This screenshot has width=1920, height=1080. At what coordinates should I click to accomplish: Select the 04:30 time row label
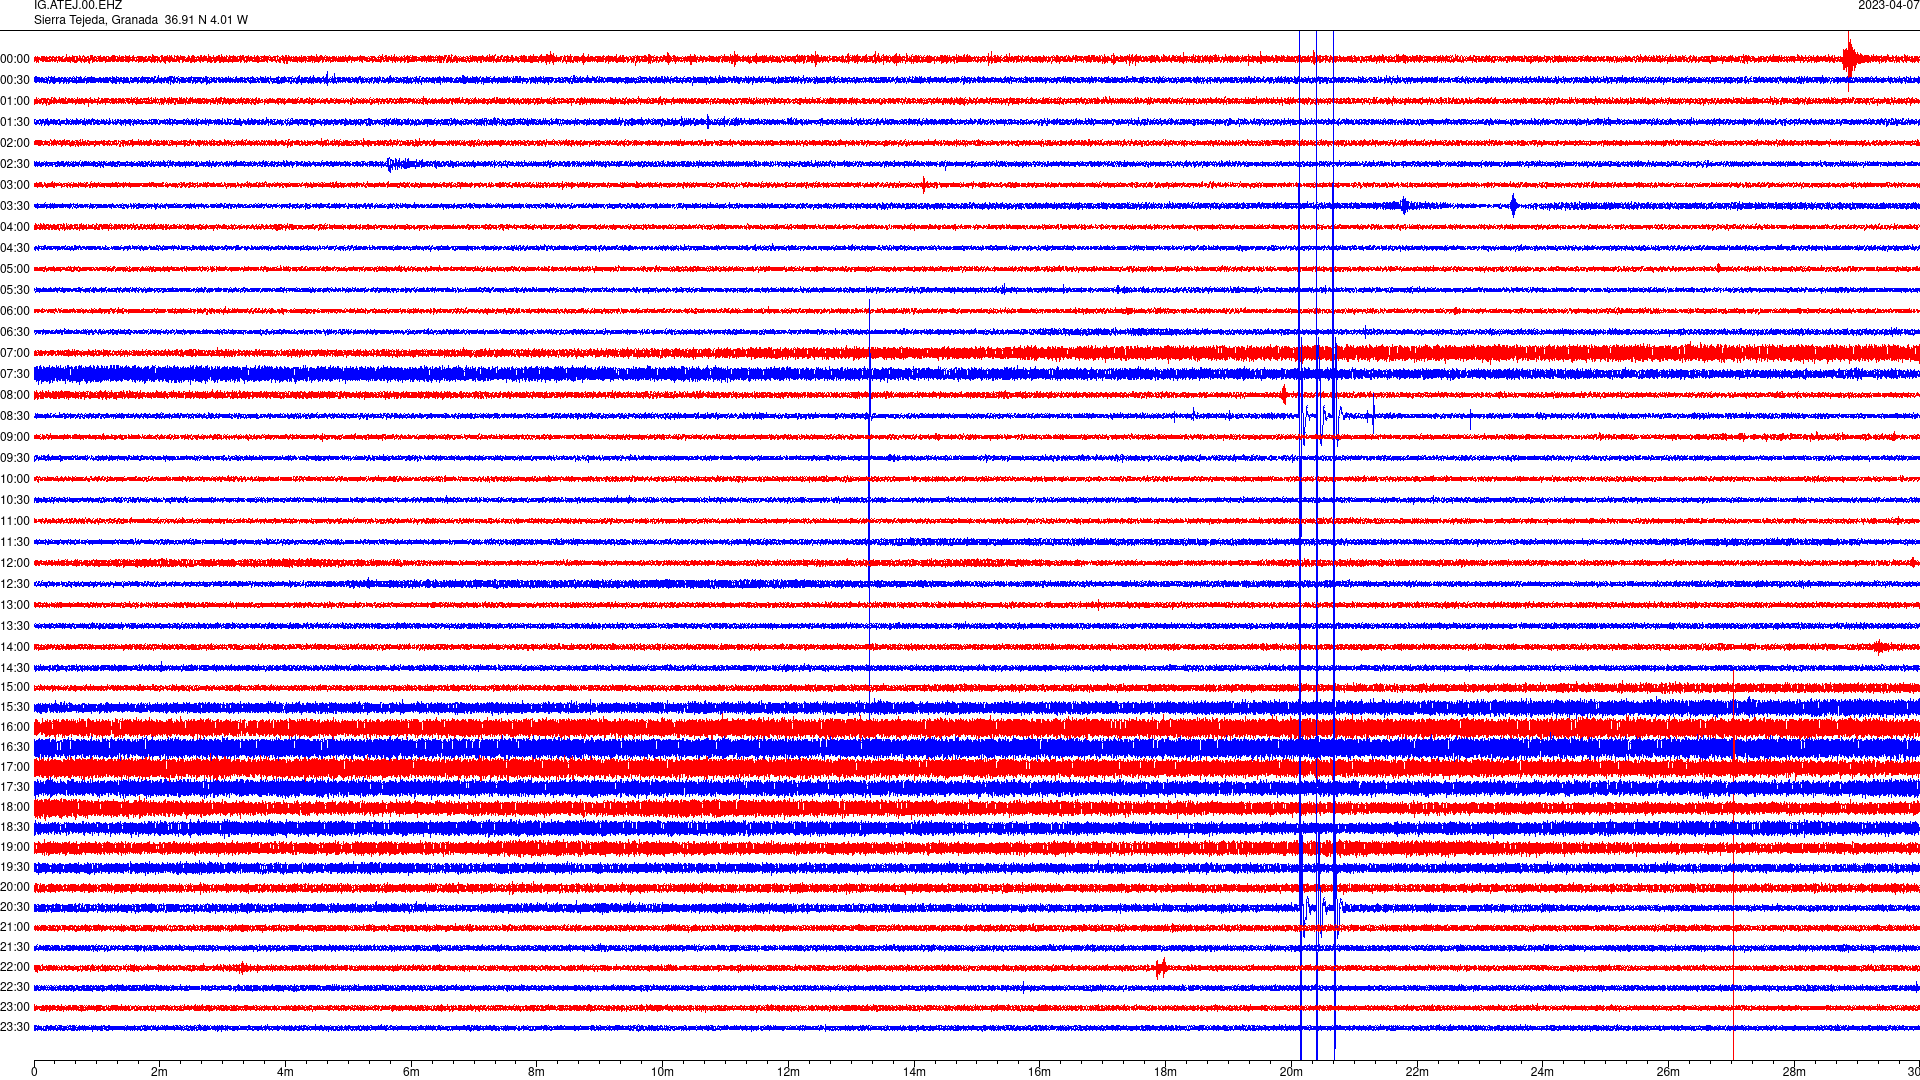tap(15, 248)
